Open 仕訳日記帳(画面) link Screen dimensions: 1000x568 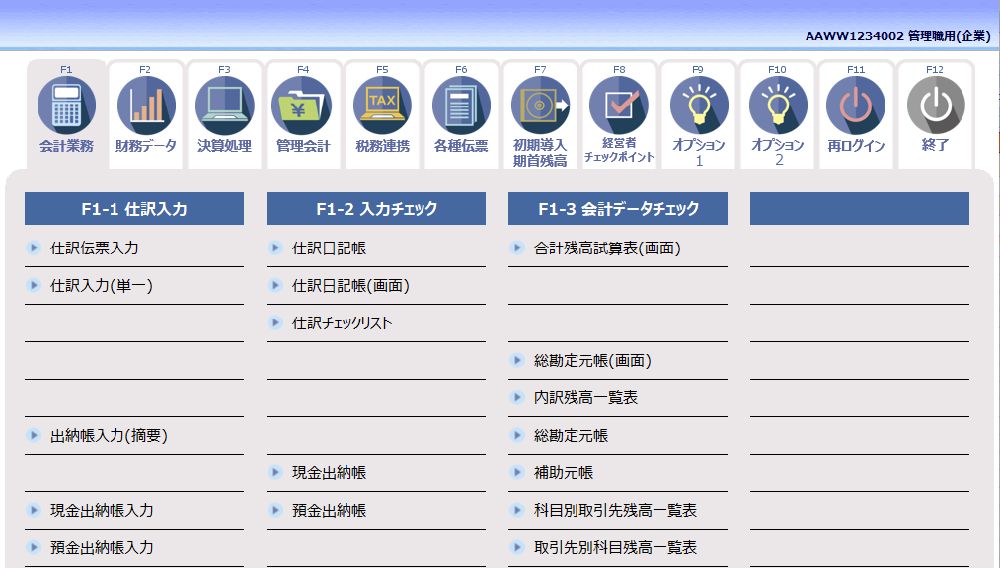coord(351,286)
